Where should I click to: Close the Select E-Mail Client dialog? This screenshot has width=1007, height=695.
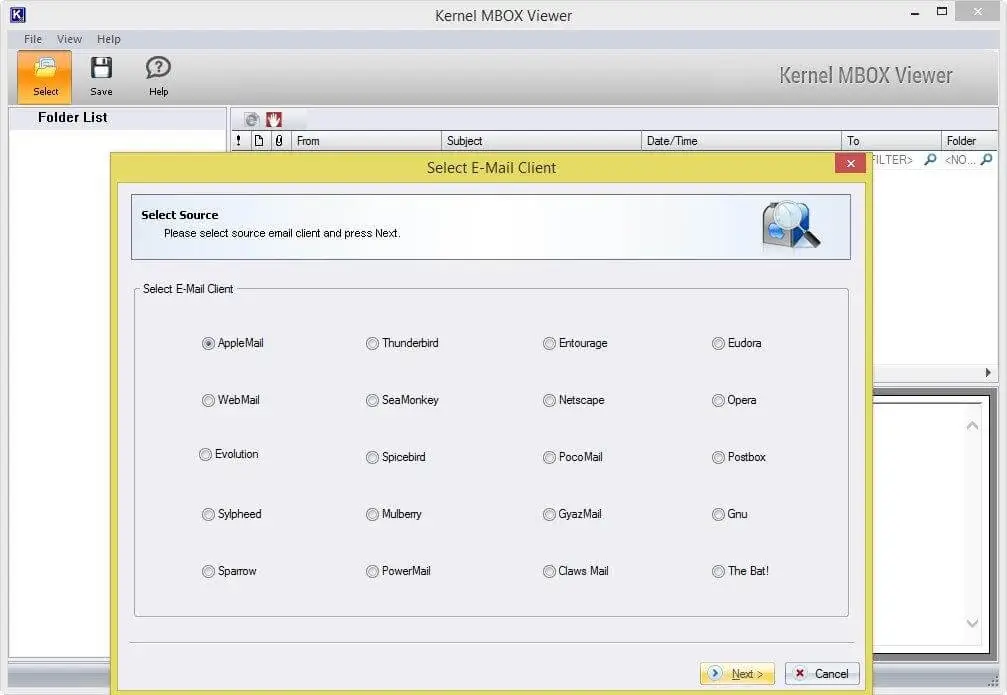tap(850, 164)
